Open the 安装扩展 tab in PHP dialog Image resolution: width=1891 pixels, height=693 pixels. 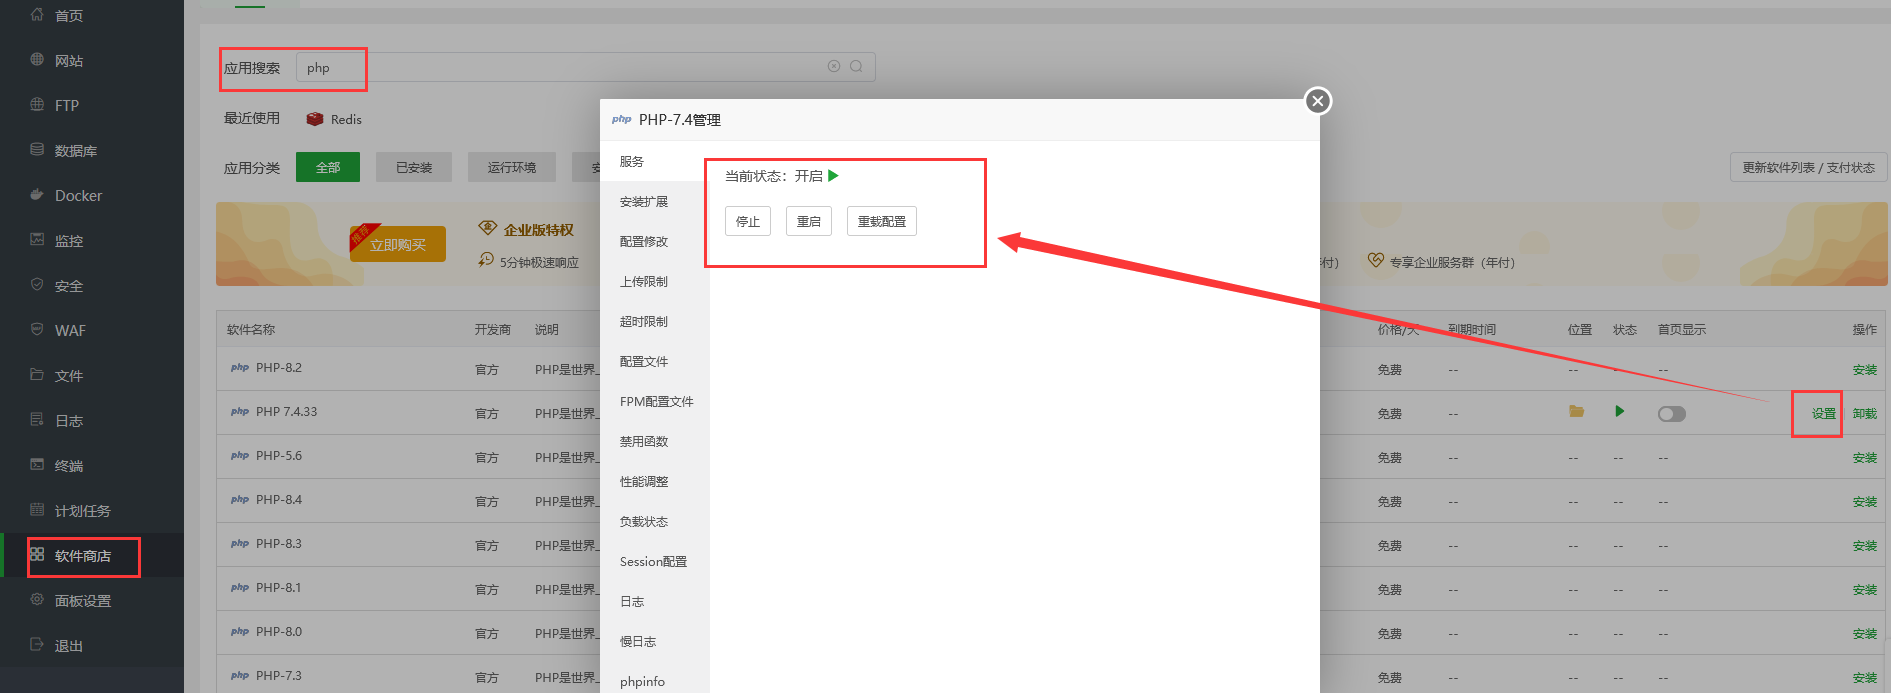(x=643, y=202)
